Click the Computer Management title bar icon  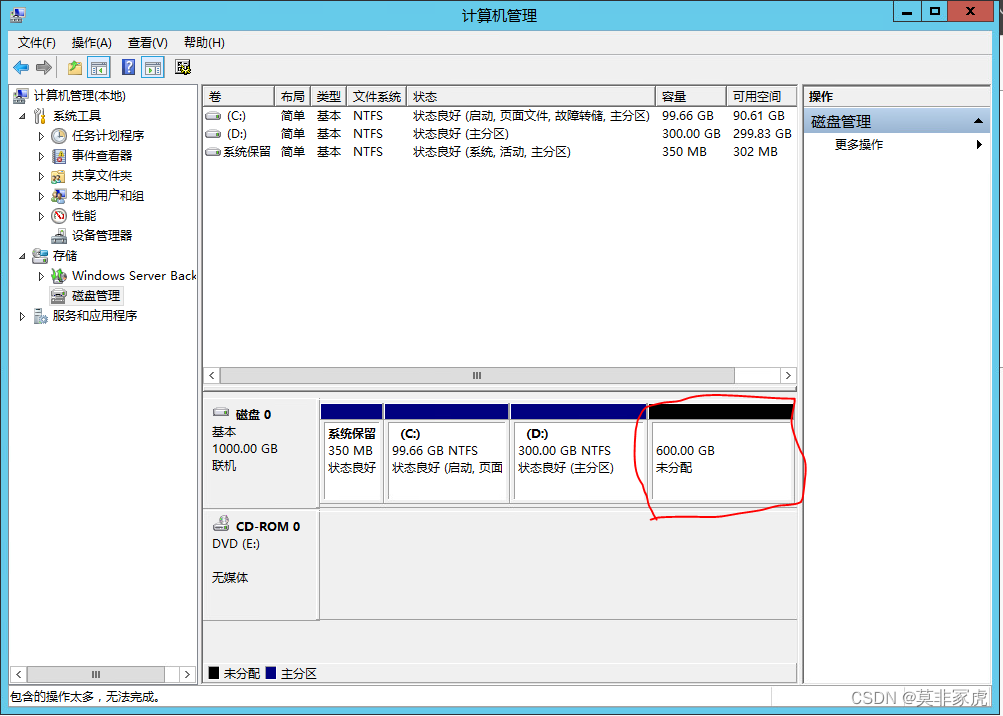pos(17,13)
